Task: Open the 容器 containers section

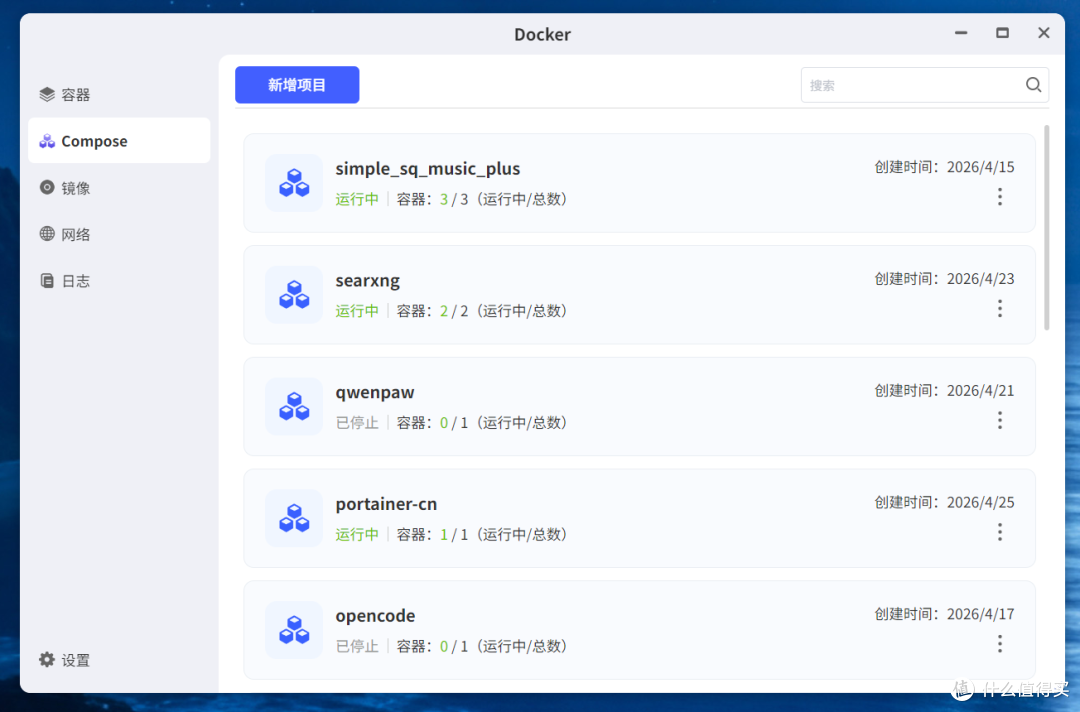Action: point(119,94)
